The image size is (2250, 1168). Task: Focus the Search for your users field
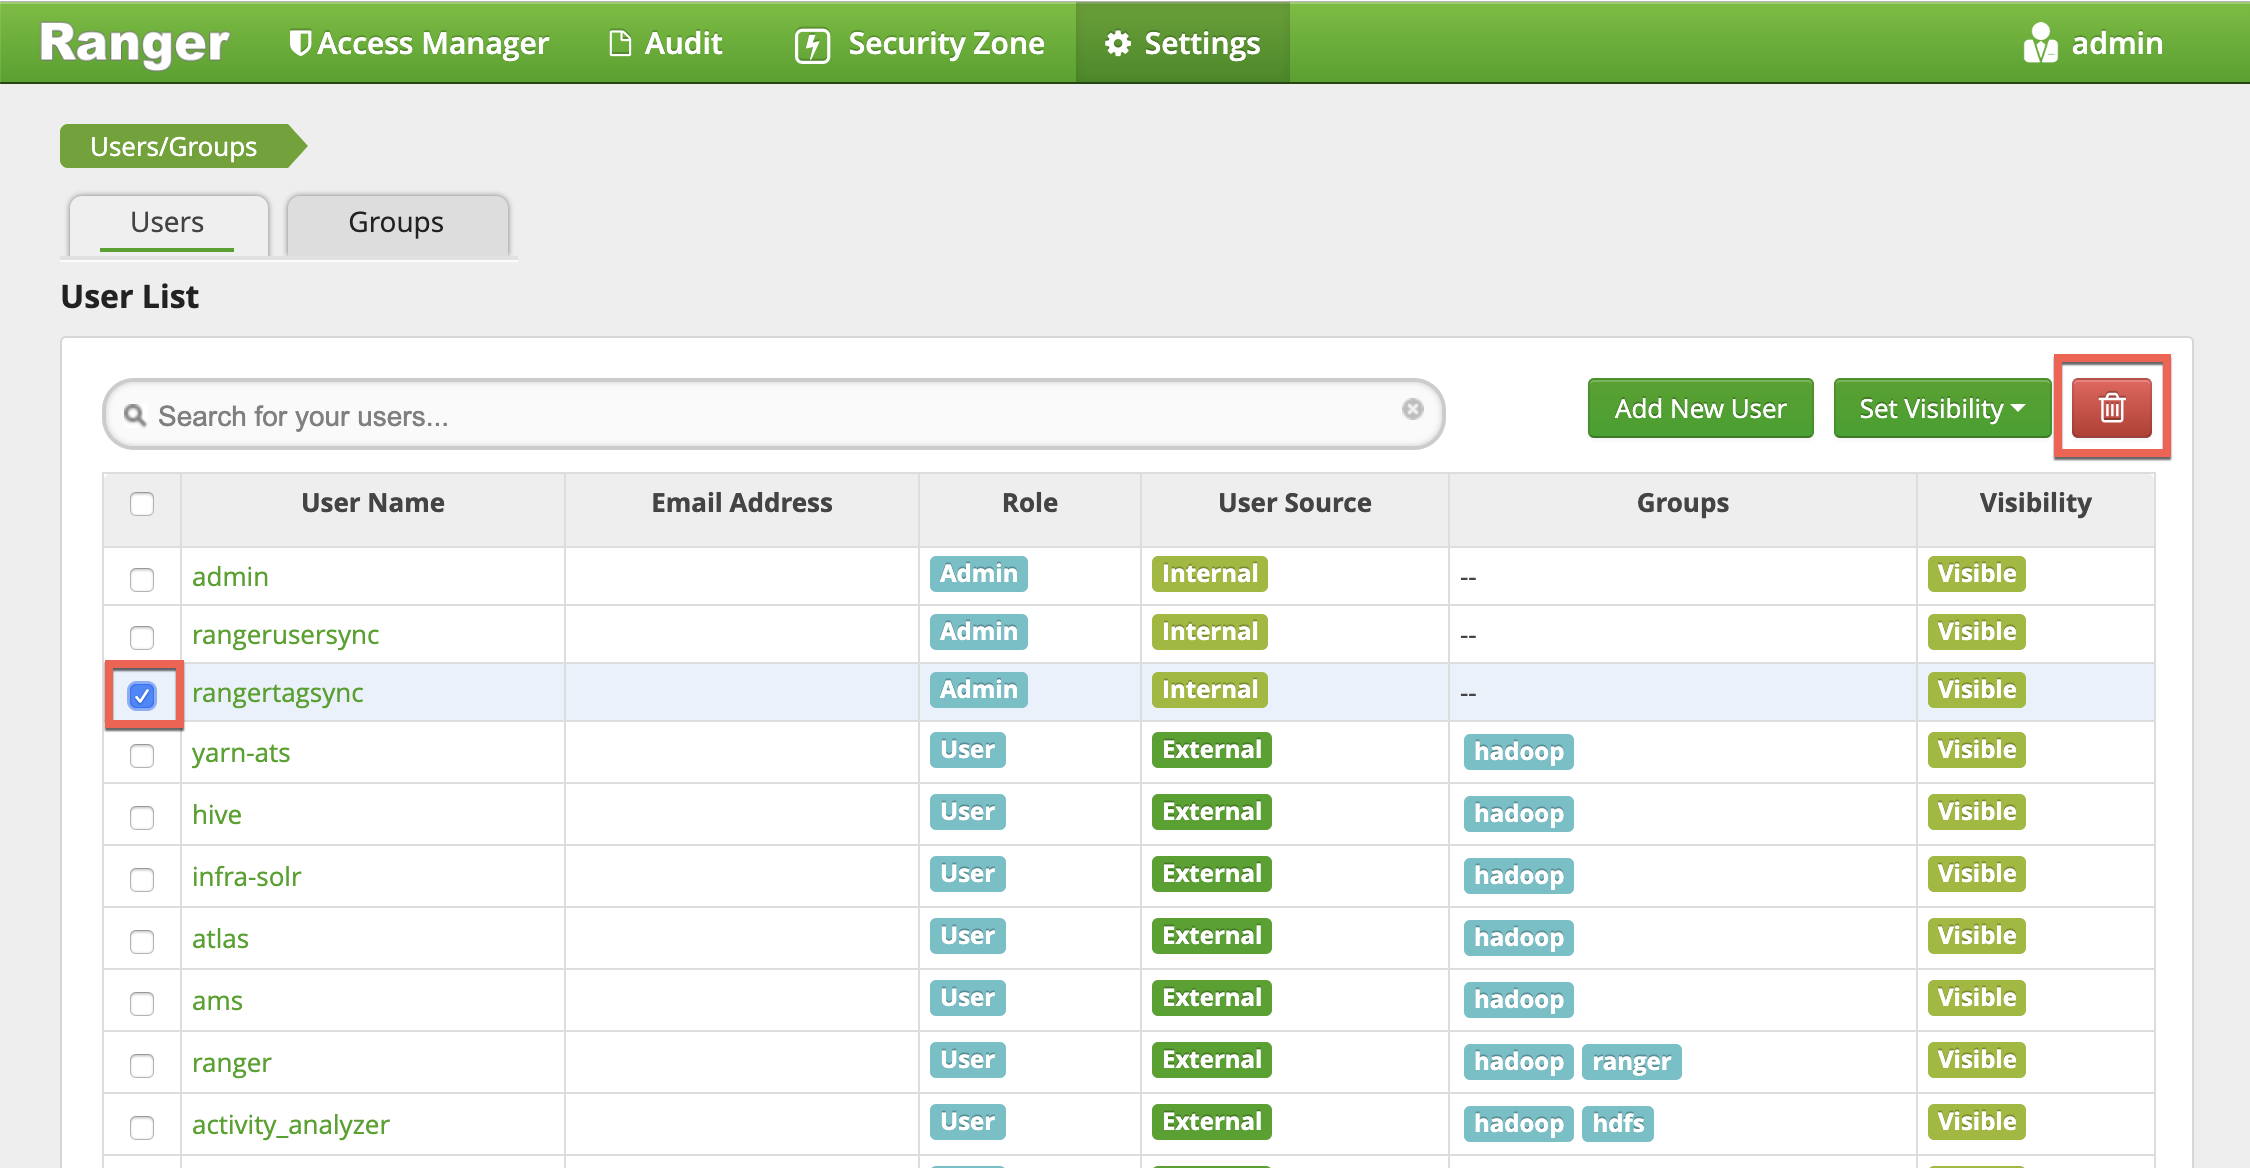click(774, 414)
